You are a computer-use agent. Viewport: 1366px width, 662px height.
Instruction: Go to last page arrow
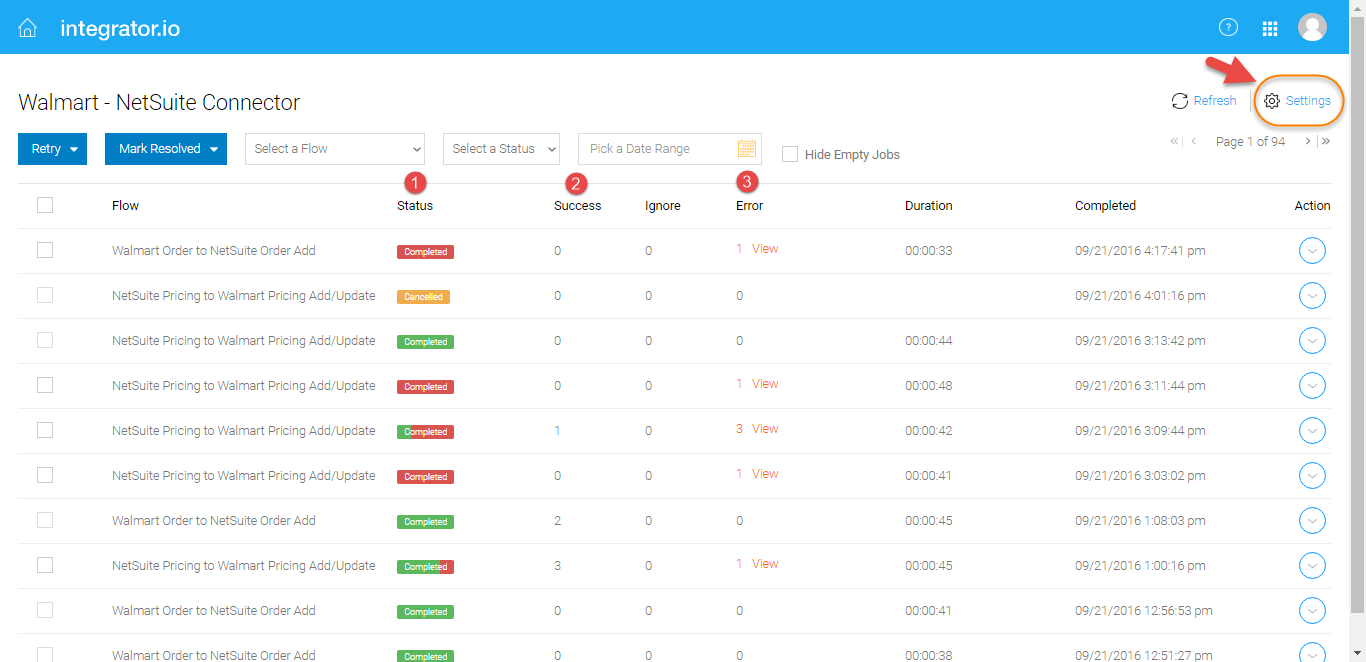coord(1325,142)
